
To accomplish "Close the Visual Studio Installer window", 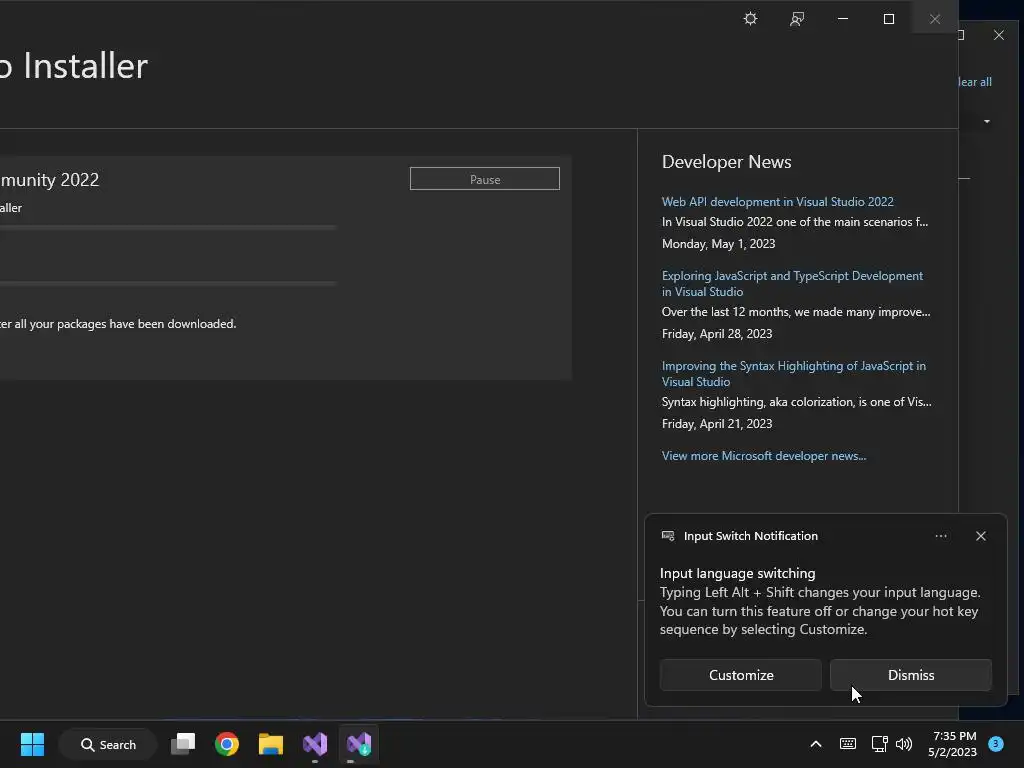I will [x=935, y=19].
